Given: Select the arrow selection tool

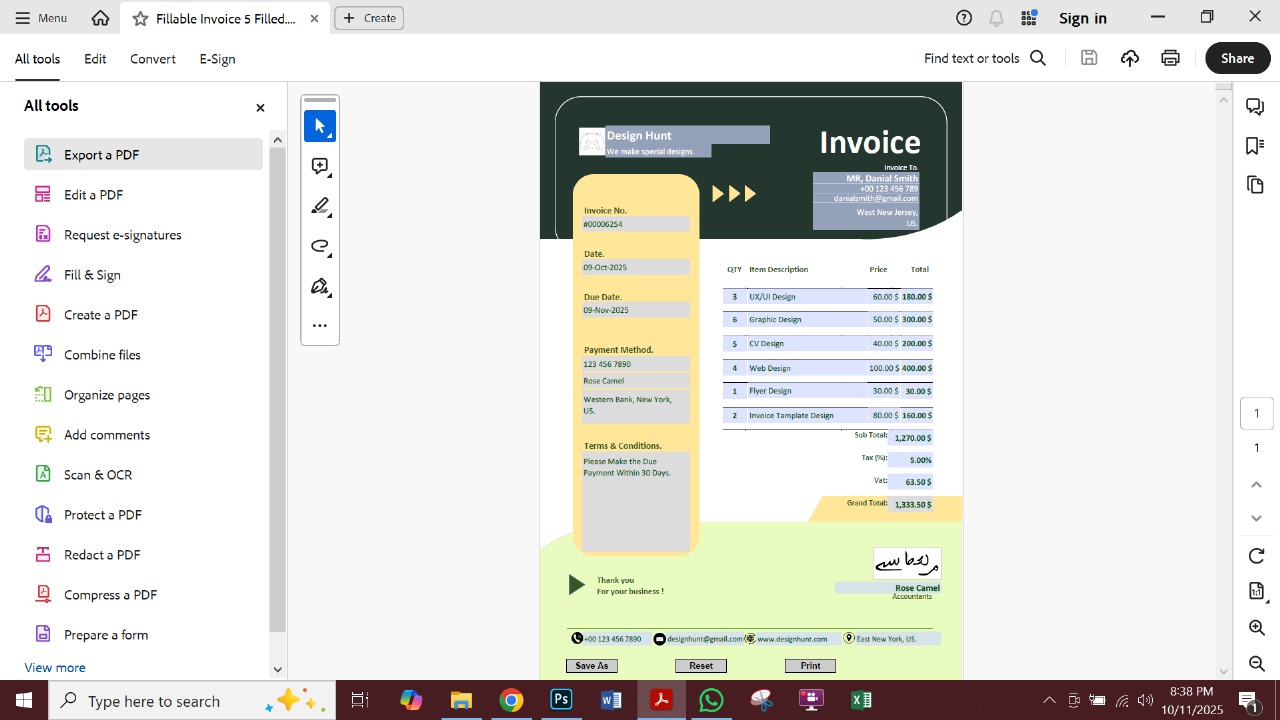Looking at the screenshot, I should 320,126.
